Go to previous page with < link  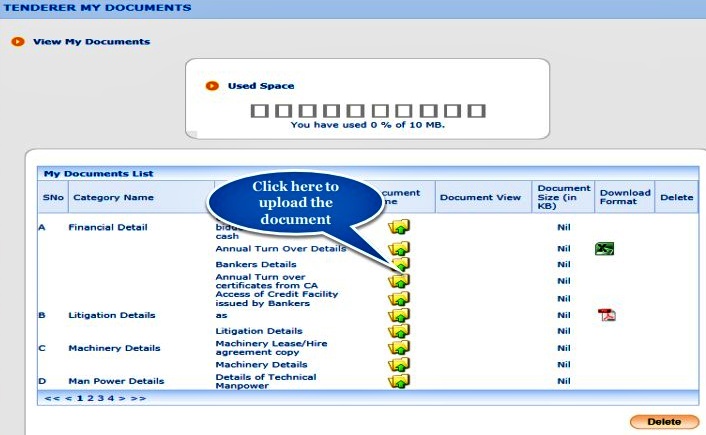click(68, 398)
